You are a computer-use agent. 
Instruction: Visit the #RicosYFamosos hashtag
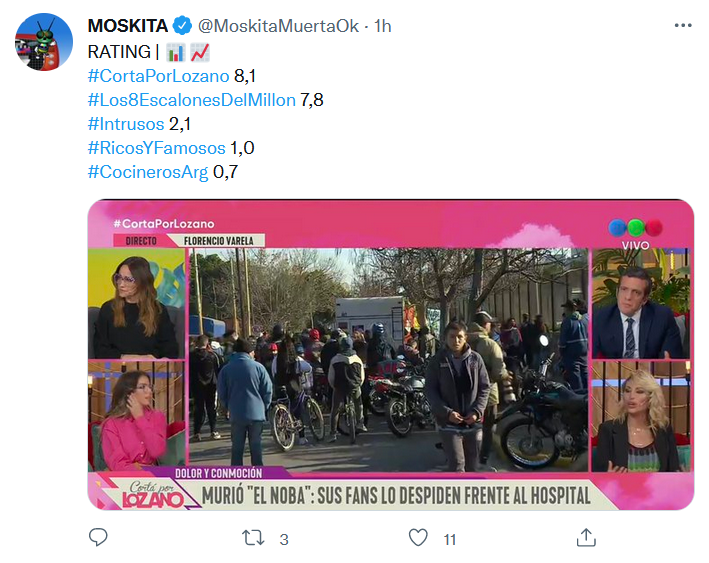pyautogui.click(x=156, y=148)
